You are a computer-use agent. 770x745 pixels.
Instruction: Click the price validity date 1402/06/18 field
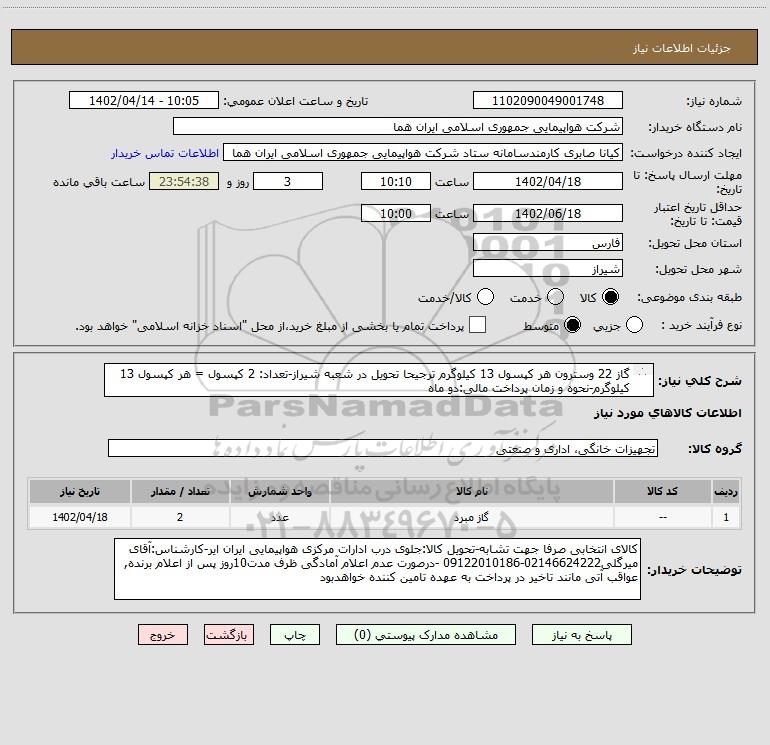pyautogui.click(x=548, y=213)
